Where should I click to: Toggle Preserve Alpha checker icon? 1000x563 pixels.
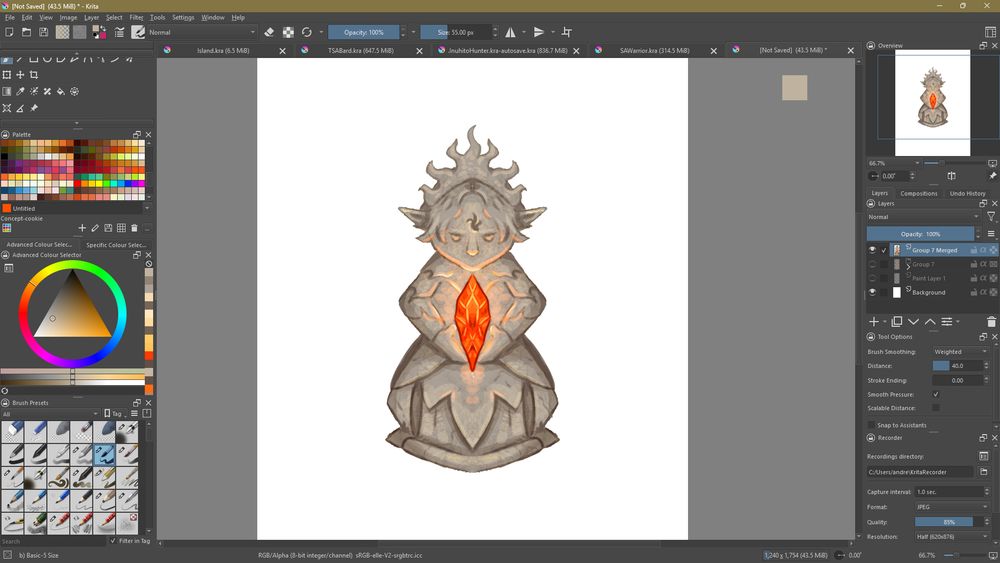click(288, 32)
